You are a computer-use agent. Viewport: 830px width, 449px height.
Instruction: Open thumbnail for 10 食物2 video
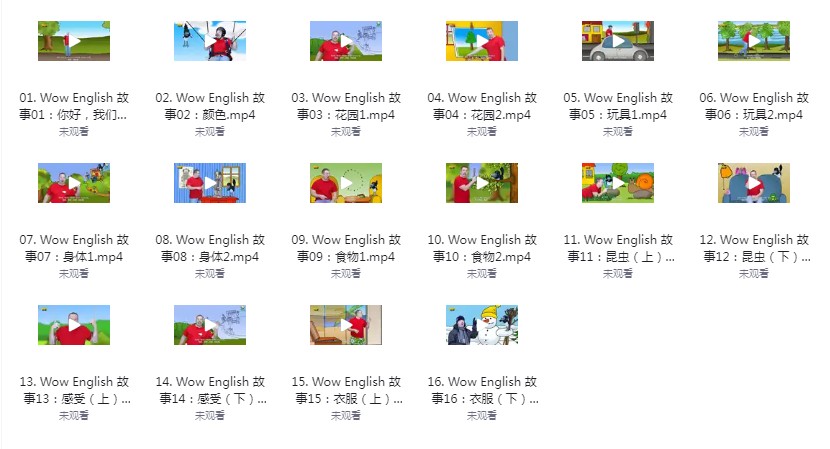pos(482,183)
